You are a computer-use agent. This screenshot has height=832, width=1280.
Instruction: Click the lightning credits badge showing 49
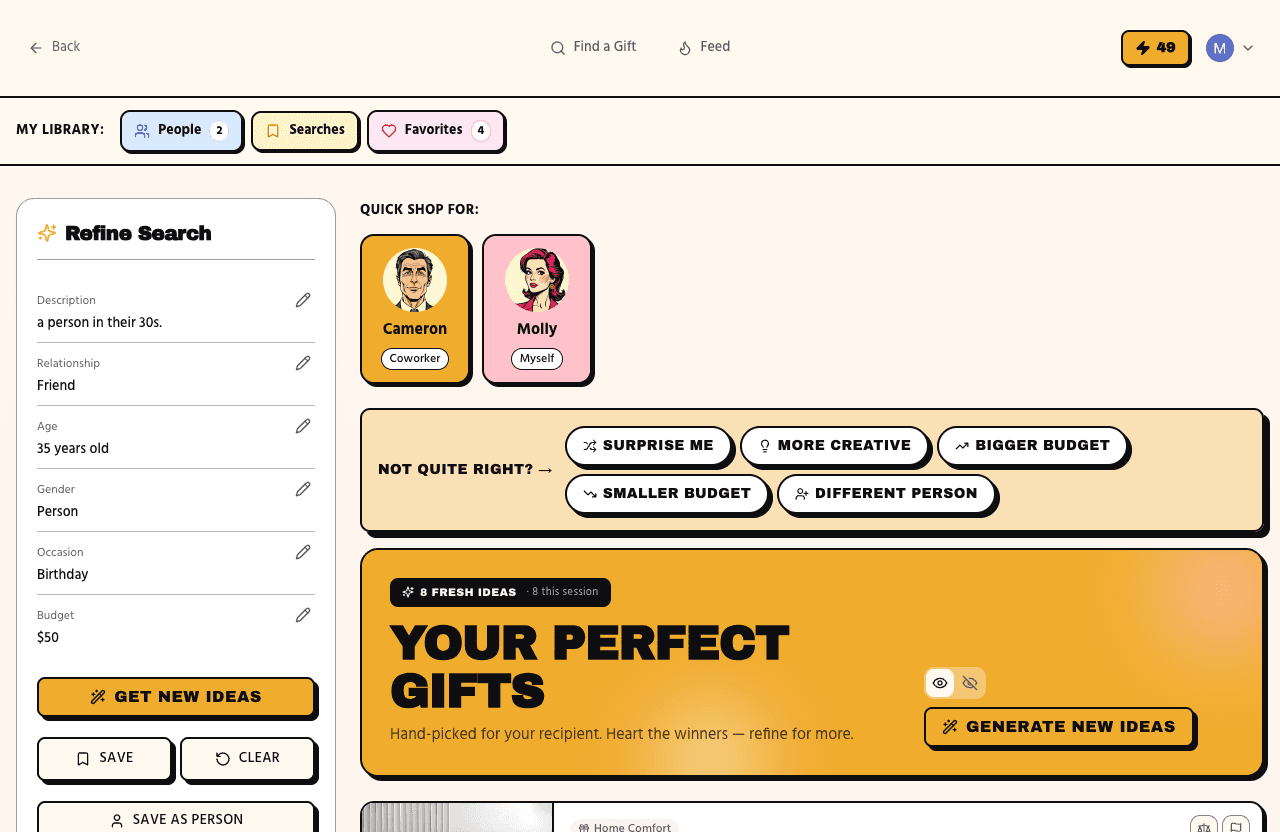tap(1155, 48)
